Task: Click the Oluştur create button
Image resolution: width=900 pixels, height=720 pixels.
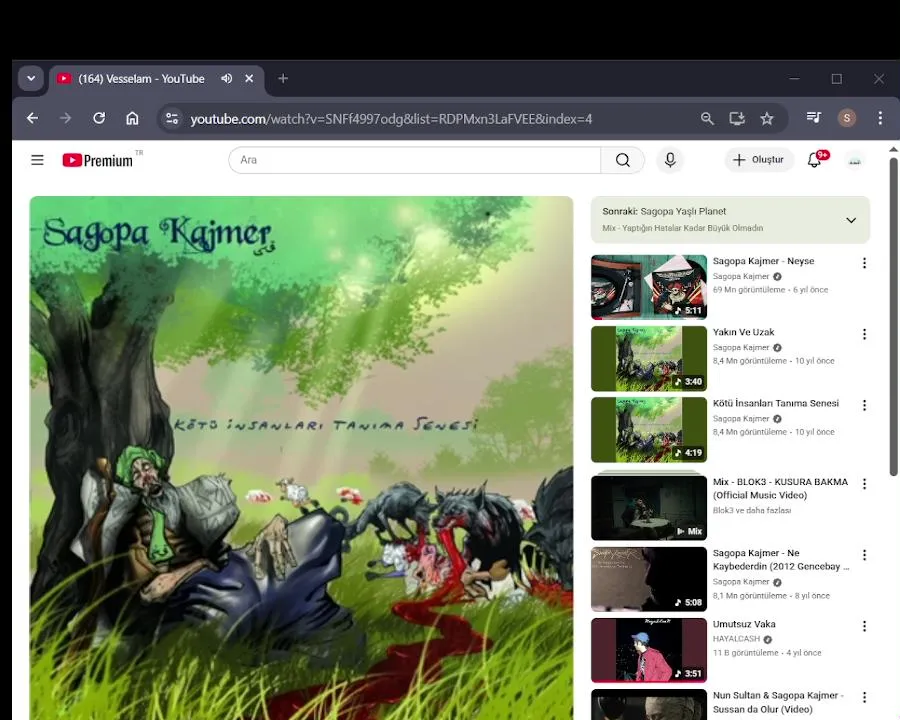Action: coord(759,160)
